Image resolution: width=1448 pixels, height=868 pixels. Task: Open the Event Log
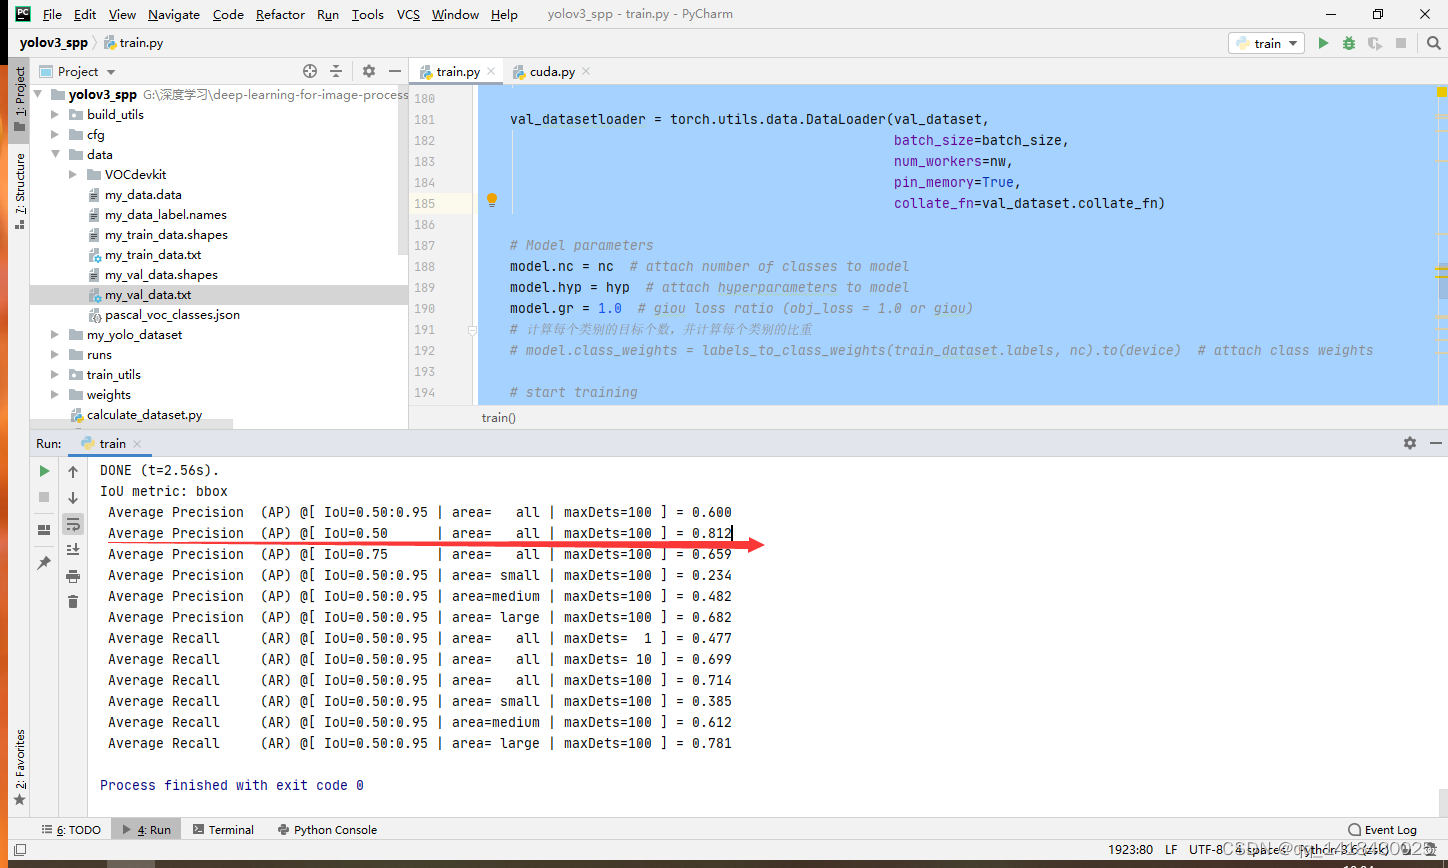1382,829
